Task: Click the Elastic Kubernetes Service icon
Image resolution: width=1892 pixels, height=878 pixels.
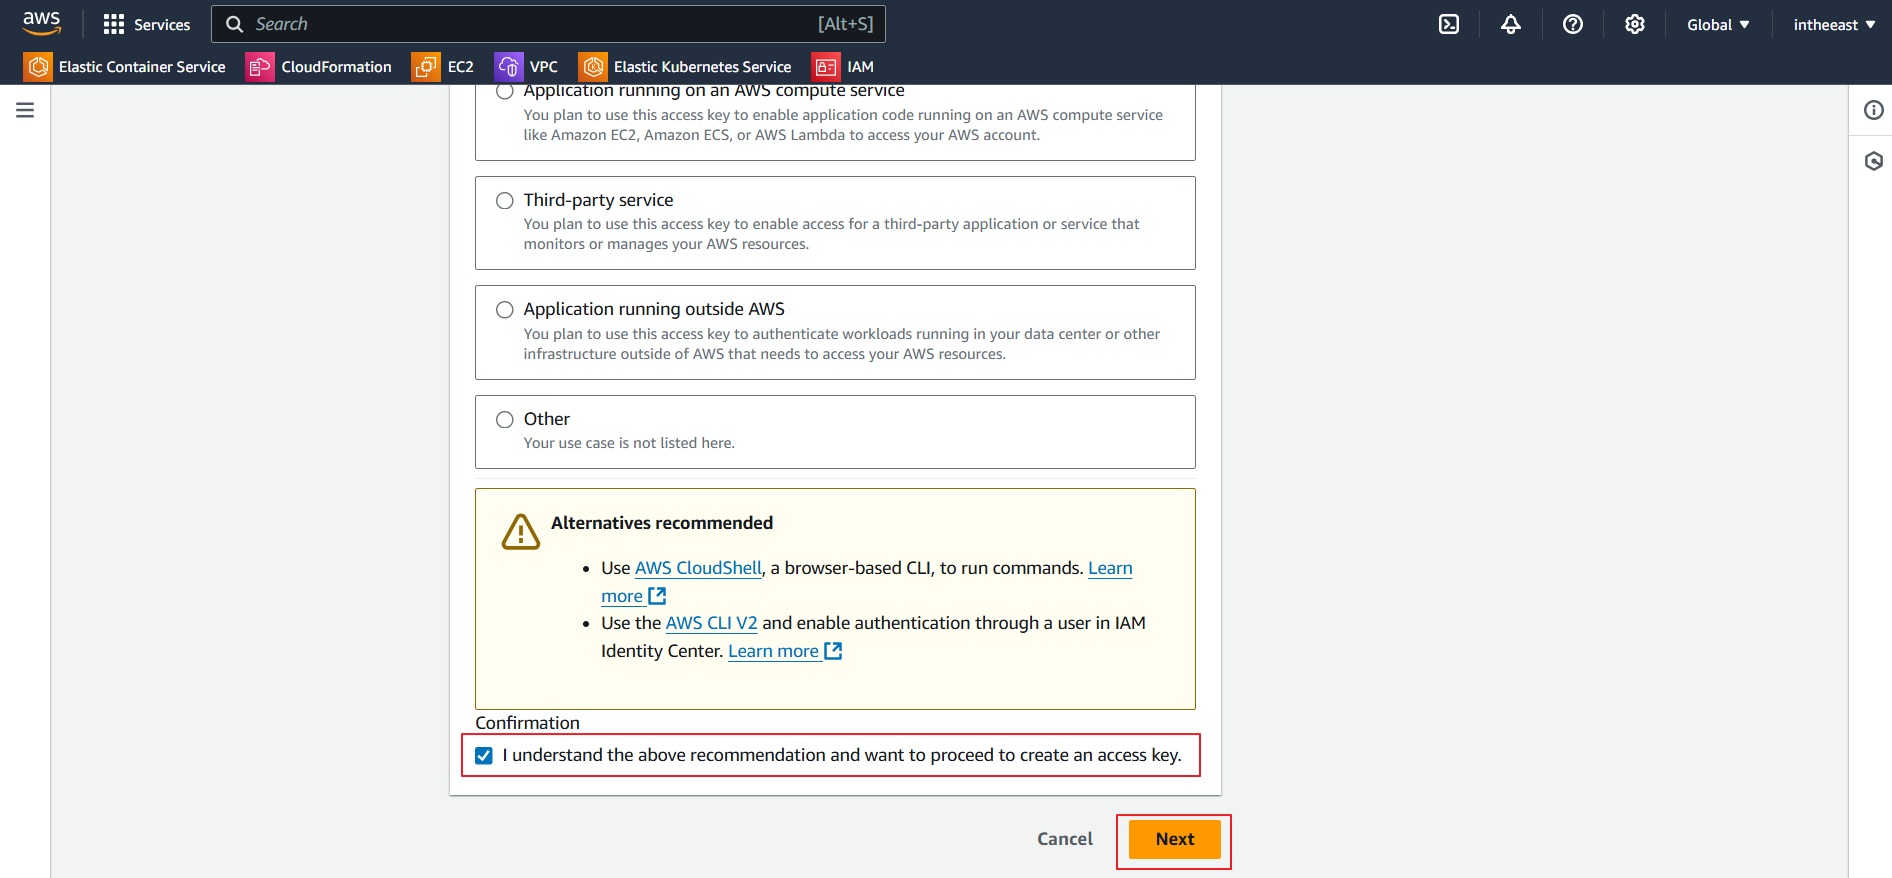Action: (593, 66)
